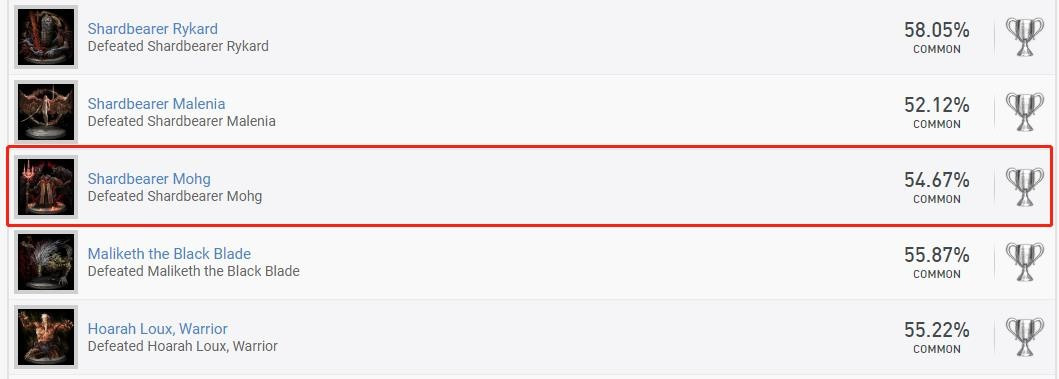Click the silver trophy icon for Maliketh
The image size is (1059, 379).
(x=1025, y=262)
